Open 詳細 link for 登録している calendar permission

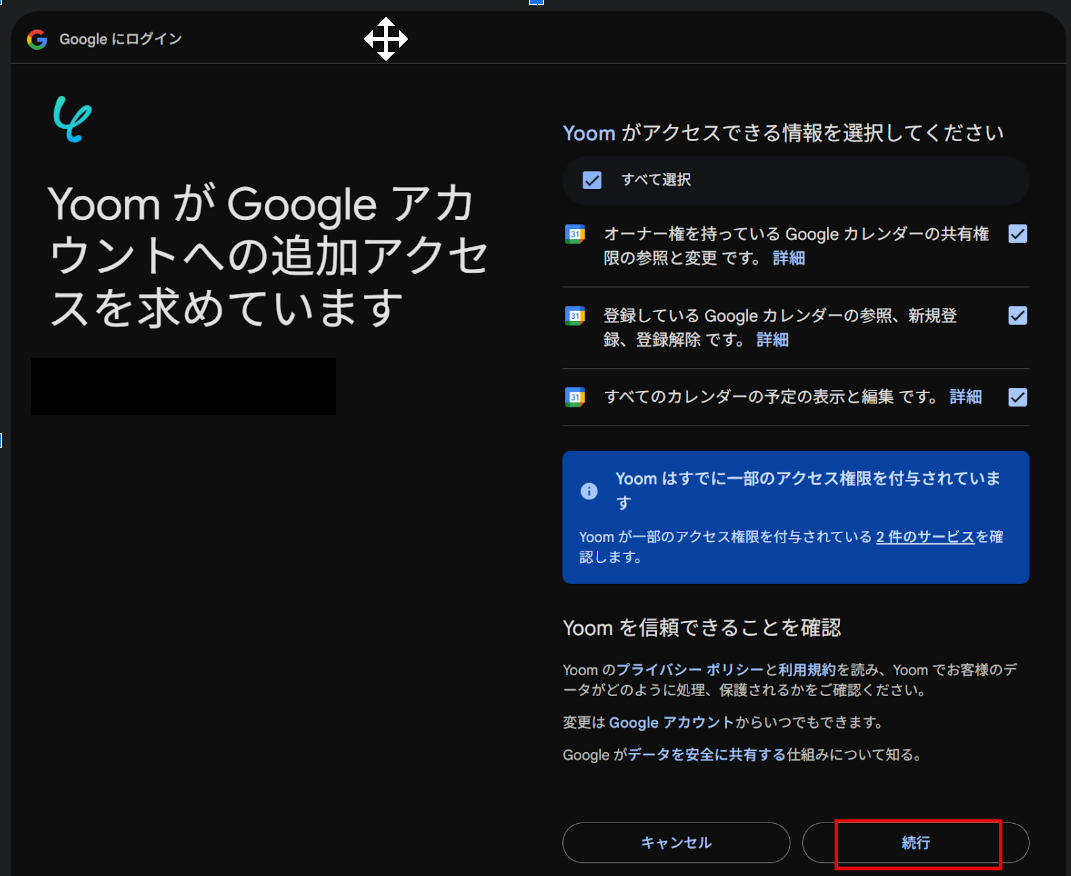pos(773,340)
